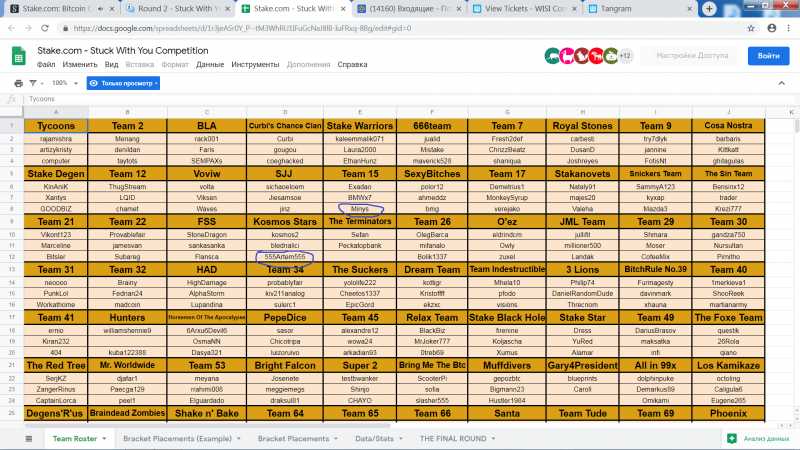Viewport: 800px width, 450px height.
Task: Open the browser profile icon
Action: pyautogui.click(x=771, y=28)
